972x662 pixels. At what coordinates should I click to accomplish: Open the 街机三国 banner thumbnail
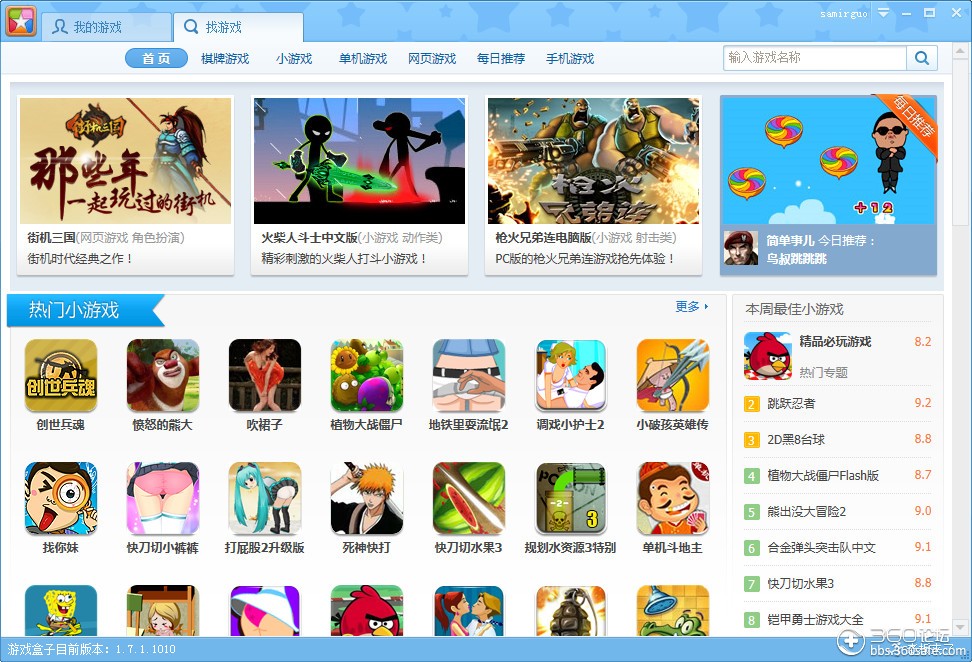pyautogui.click(x=125, y=161)
